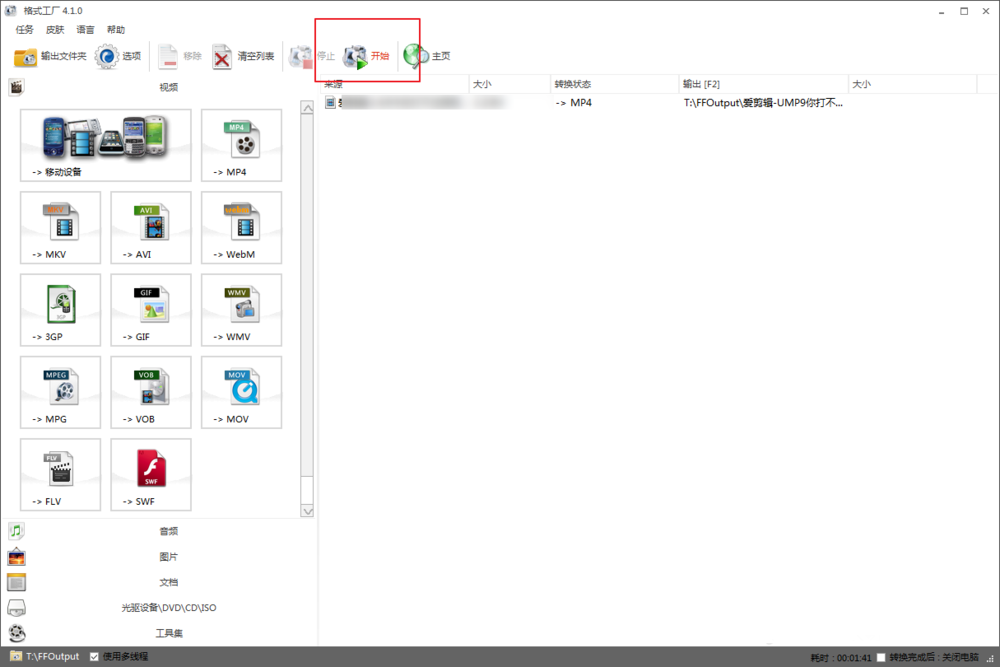Image resolution: width=1000 pixels, height=667 pixels.
Task: Select the FLV conversion icon
Action: click(x=61, y=474)
